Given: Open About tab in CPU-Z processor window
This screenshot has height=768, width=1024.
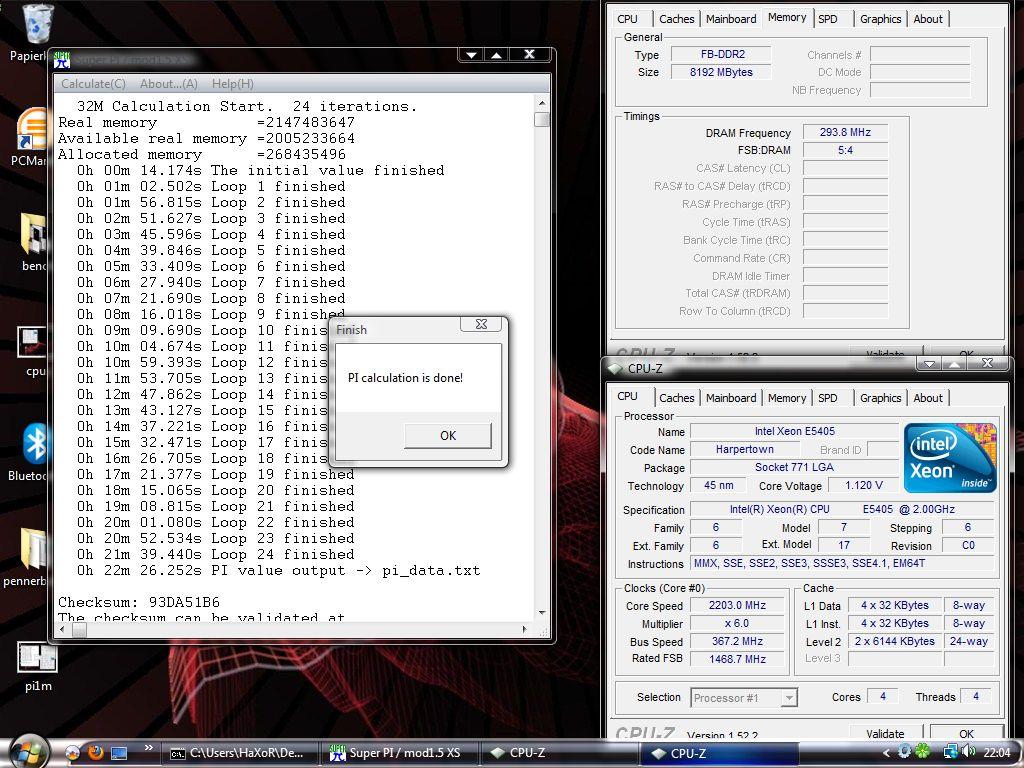Looking at the screenshot, I should [928, 398].
